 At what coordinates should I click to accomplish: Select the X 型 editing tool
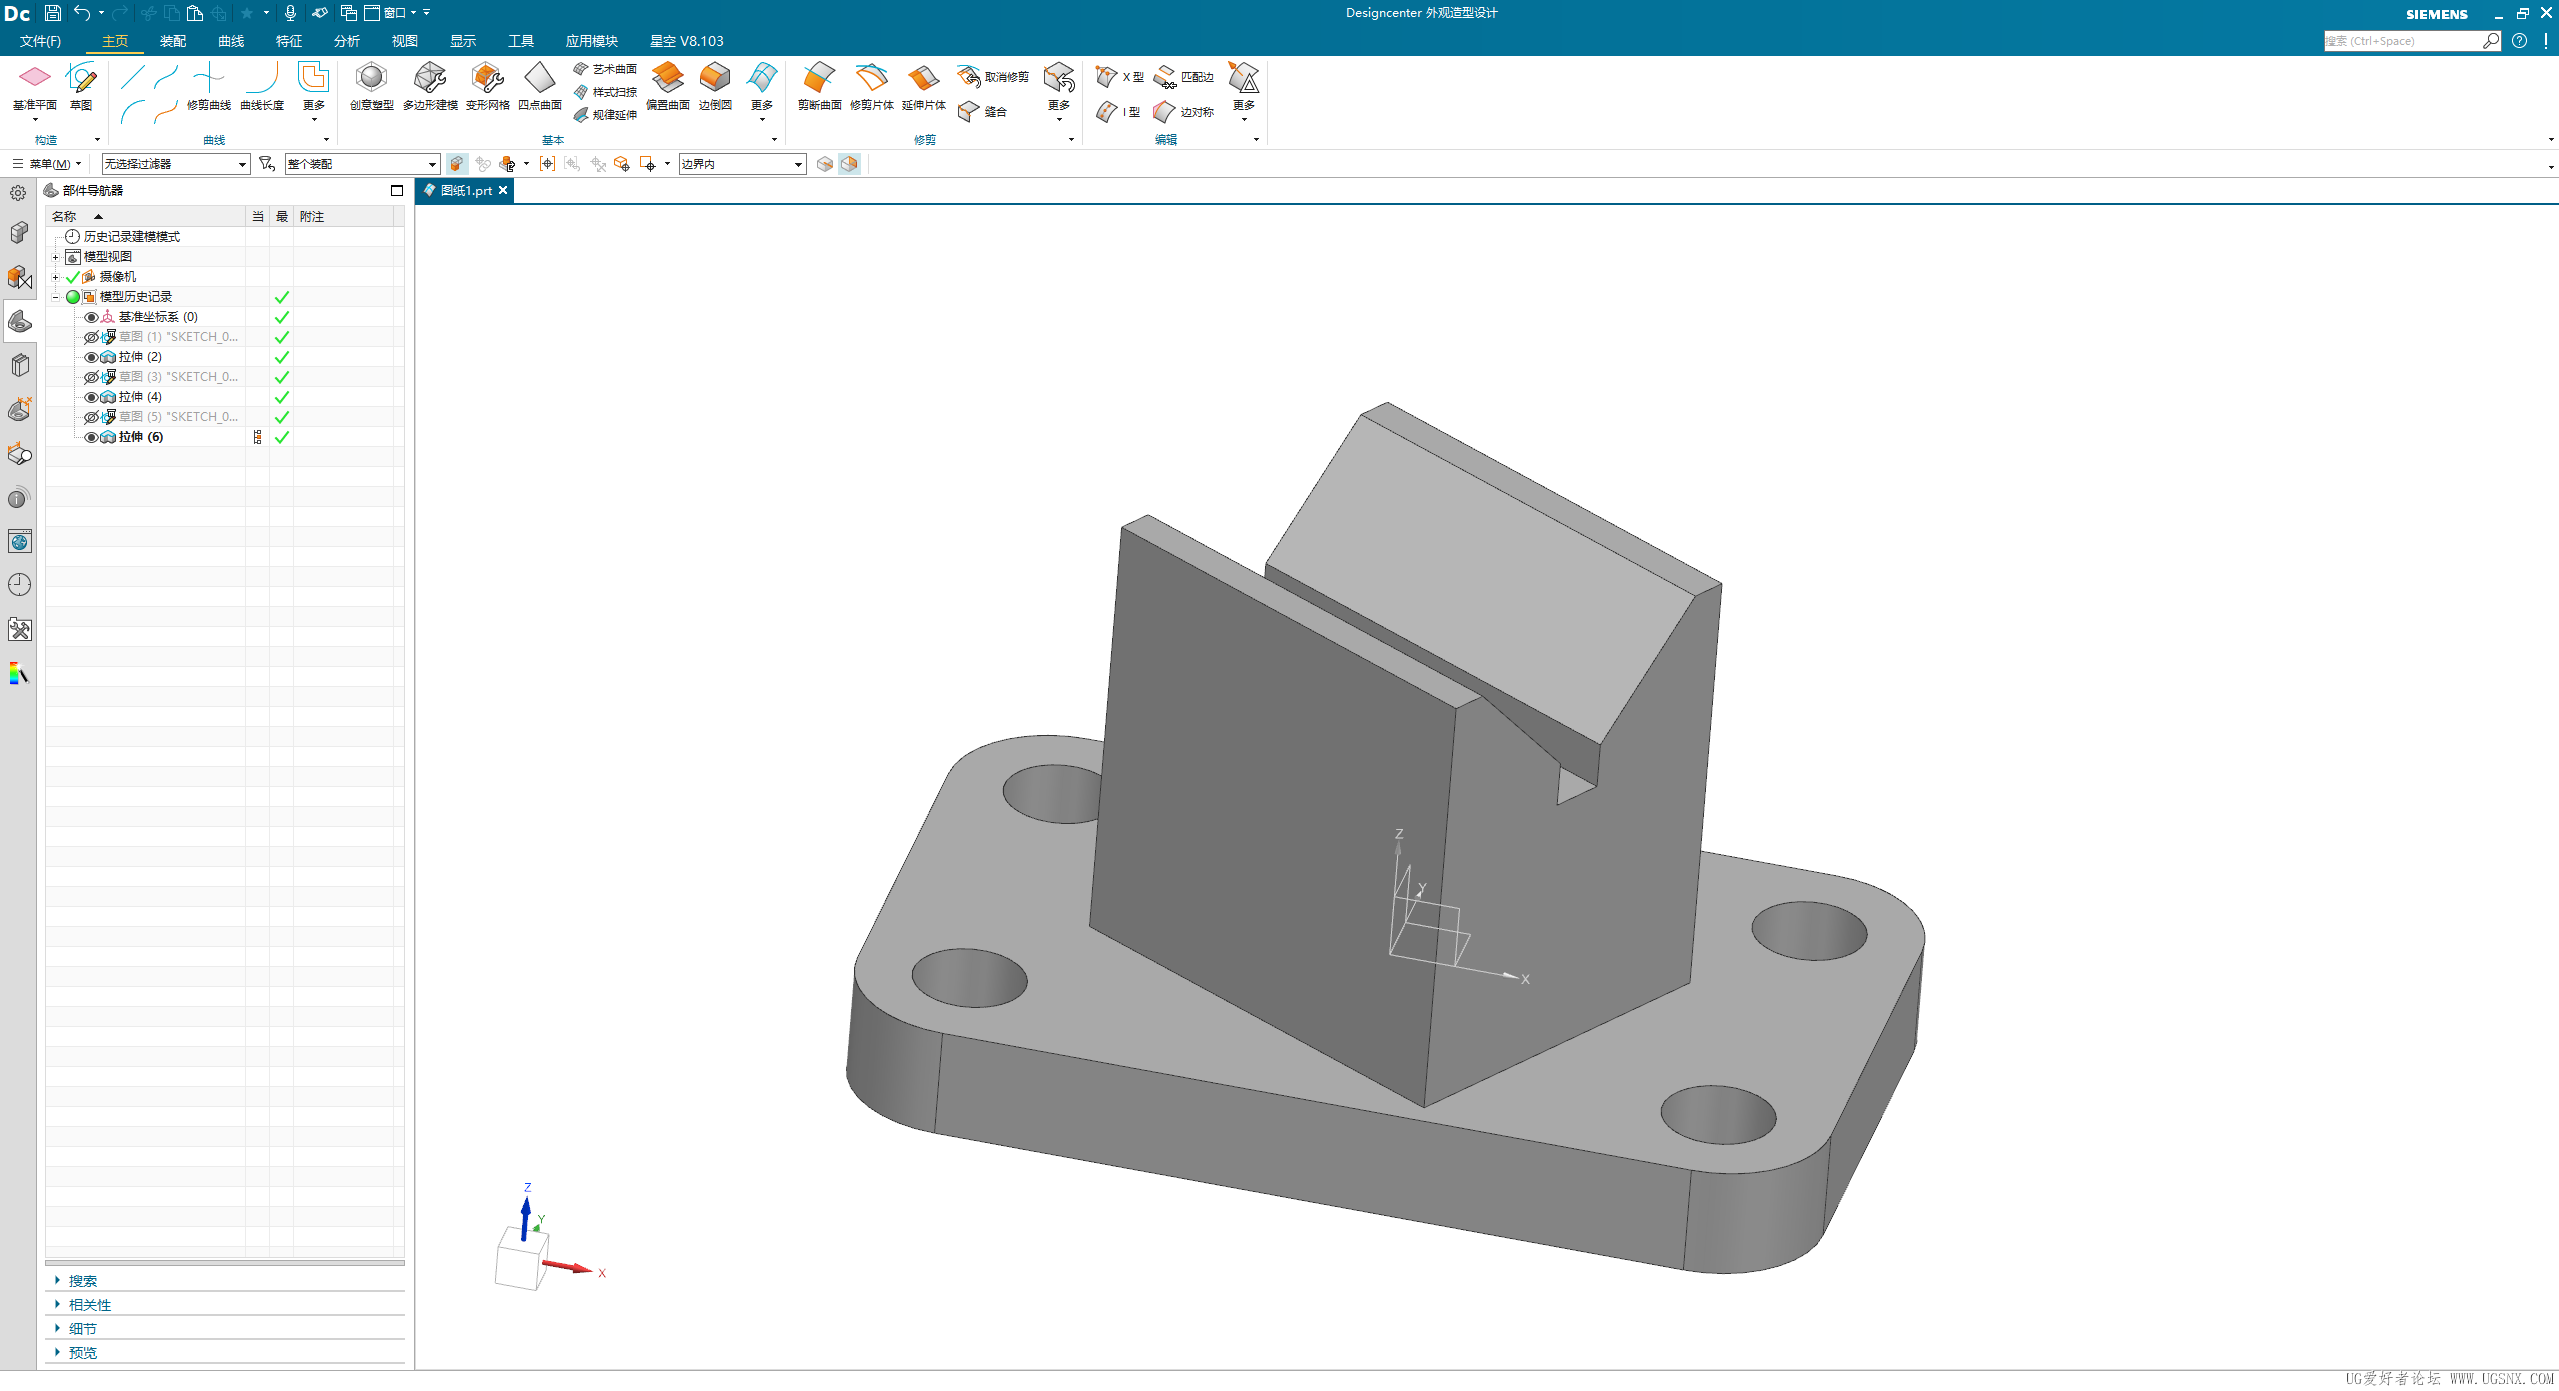coord(1119,77)
